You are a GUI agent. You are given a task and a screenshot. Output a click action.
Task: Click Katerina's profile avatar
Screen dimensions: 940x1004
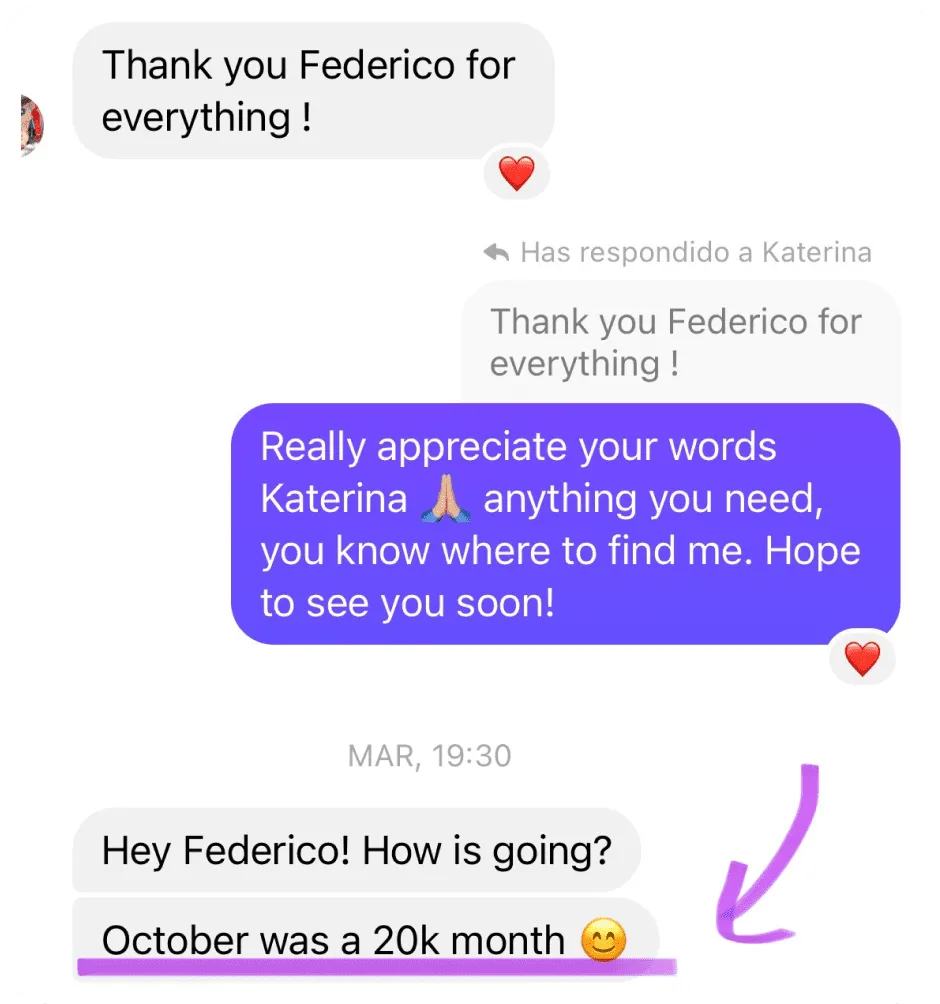point(32,125)
